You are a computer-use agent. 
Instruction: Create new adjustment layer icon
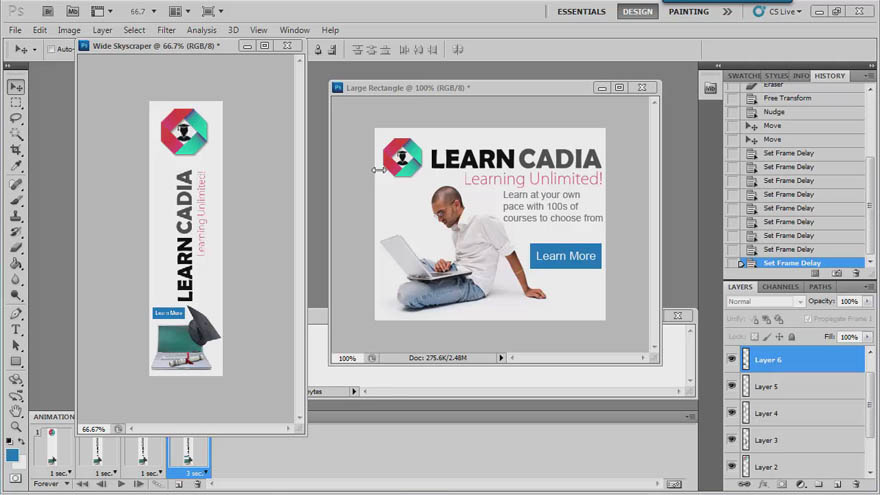click(801, 484)
